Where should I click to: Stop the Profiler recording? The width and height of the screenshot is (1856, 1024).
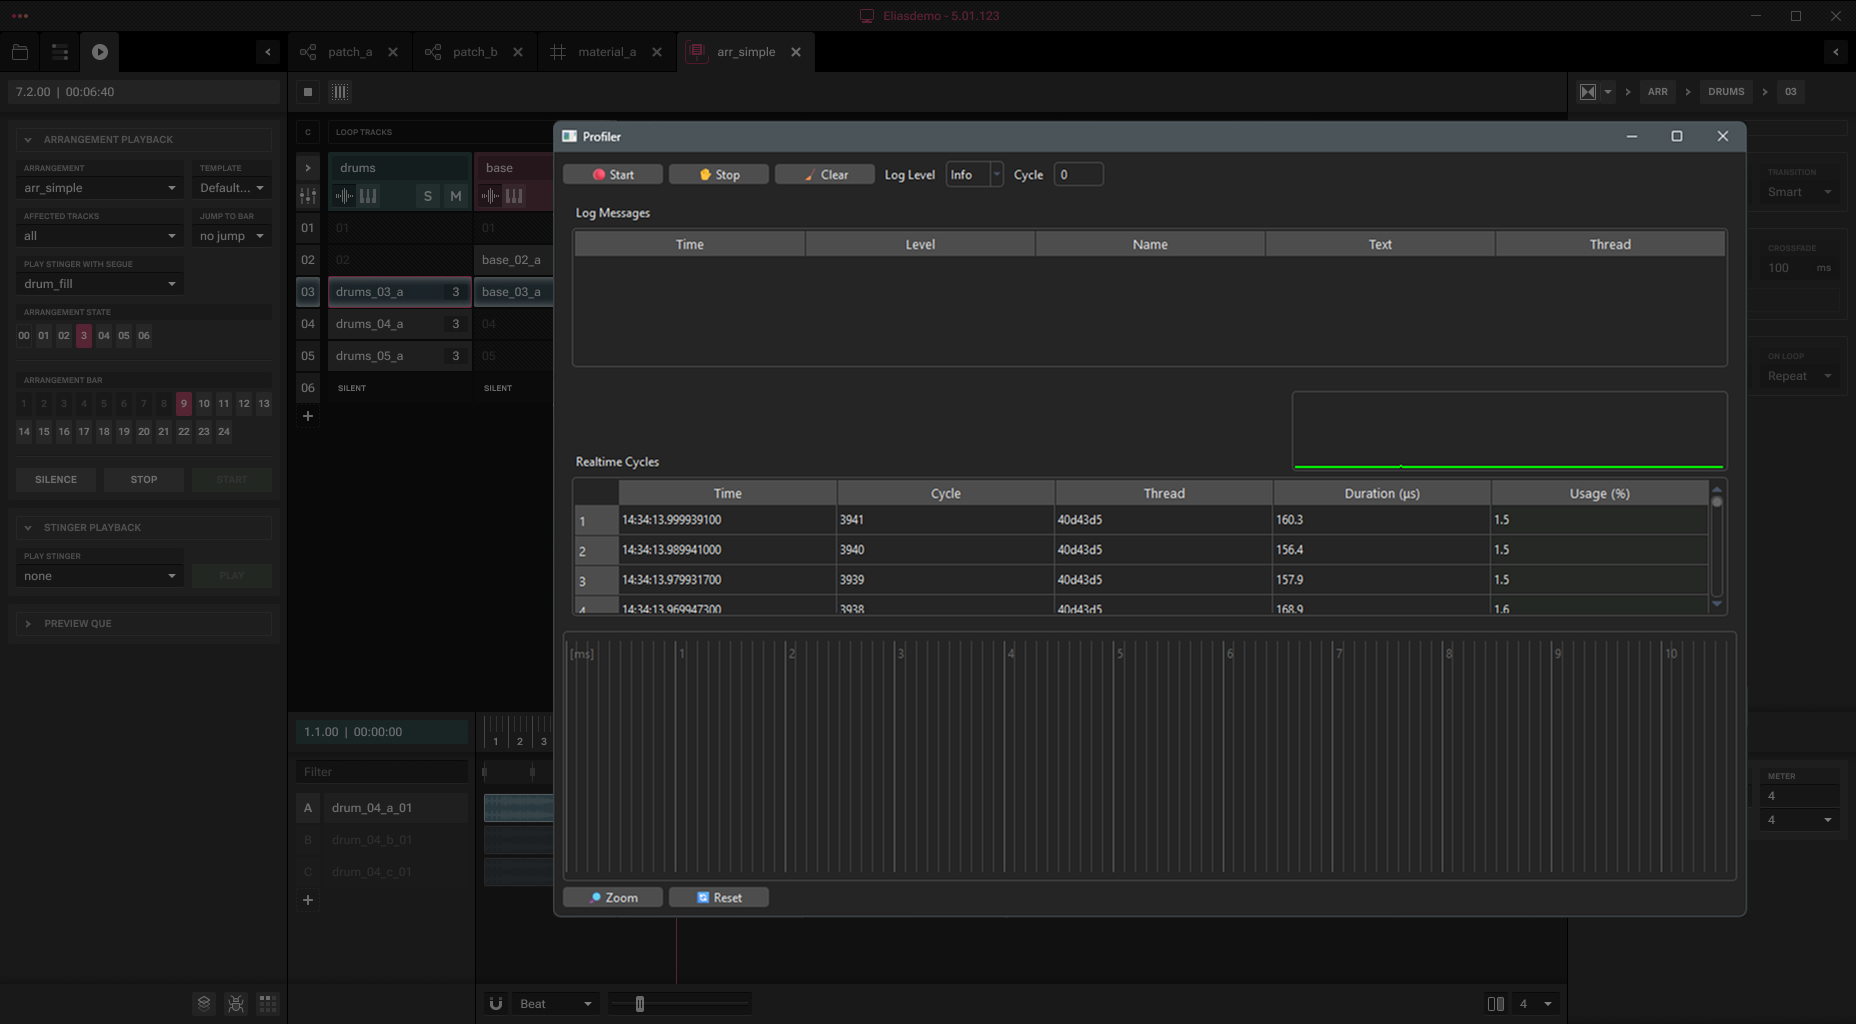point(719,175)
